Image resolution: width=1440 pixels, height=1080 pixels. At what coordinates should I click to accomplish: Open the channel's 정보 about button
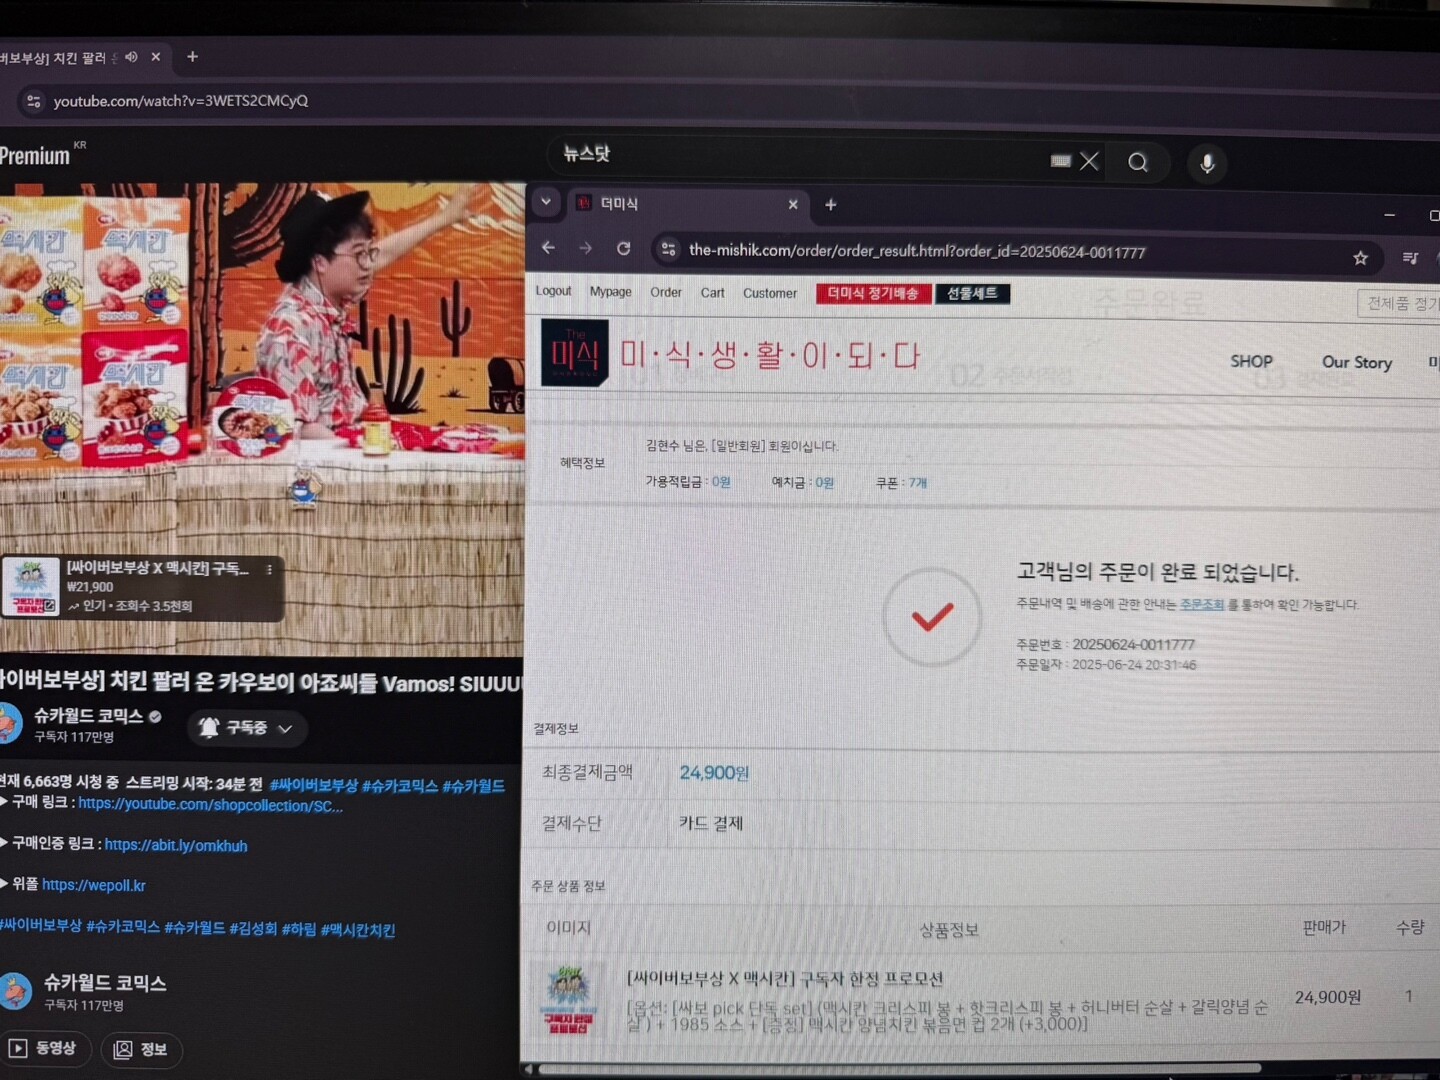click(x=141, y=1049)
